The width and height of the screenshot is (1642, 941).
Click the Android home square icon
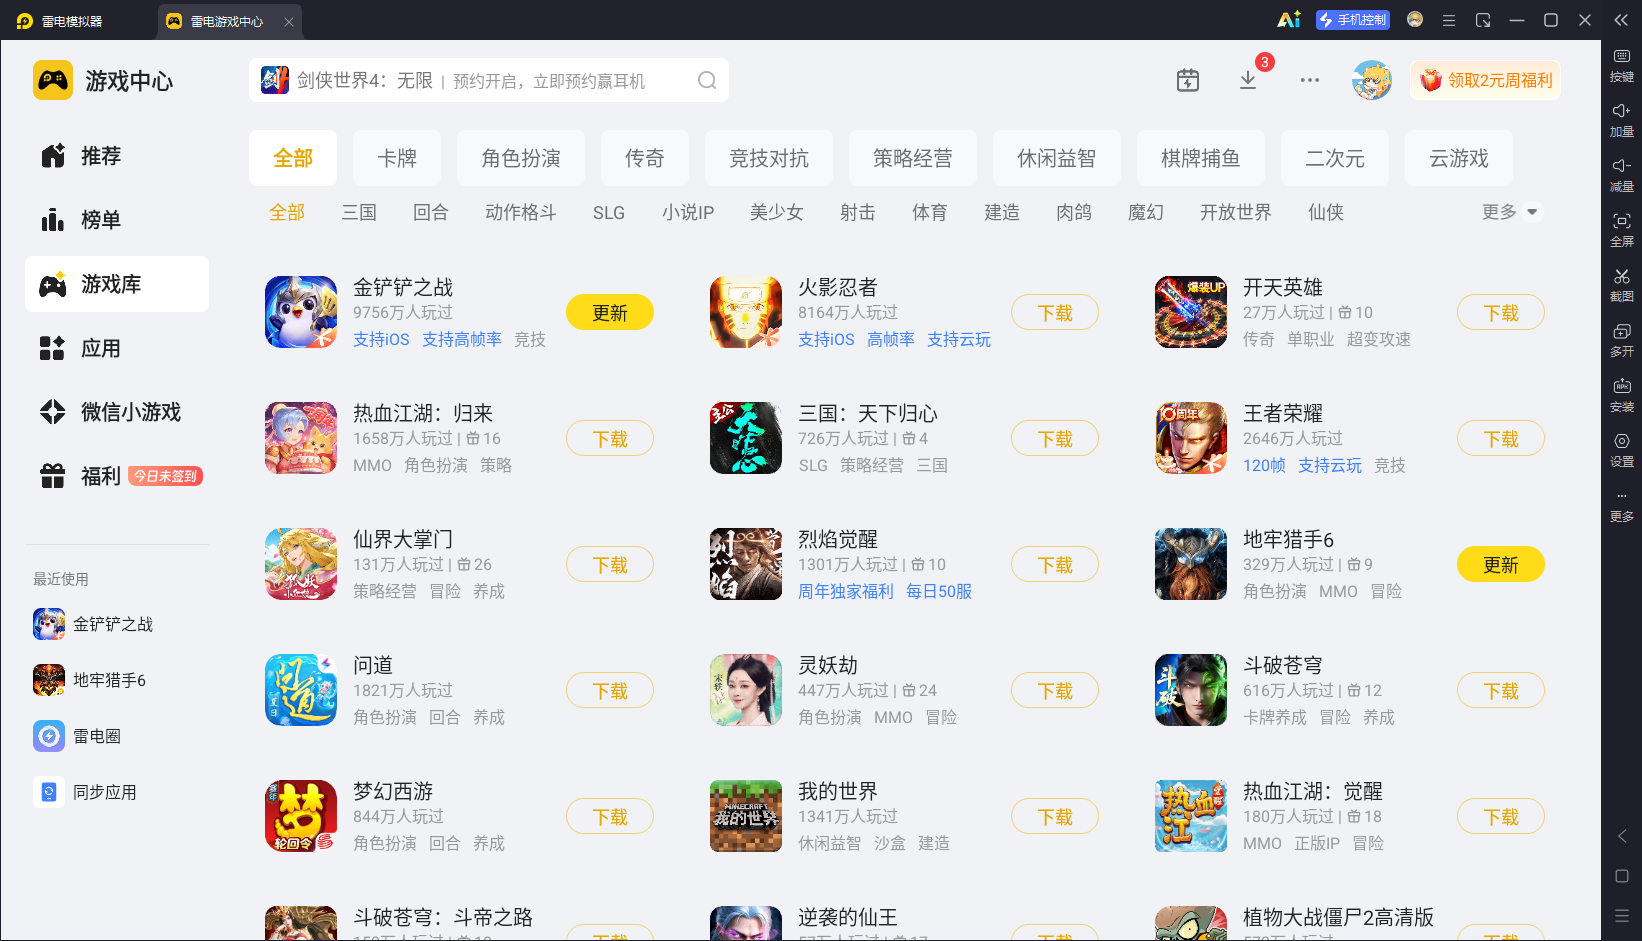point(1622,876)
